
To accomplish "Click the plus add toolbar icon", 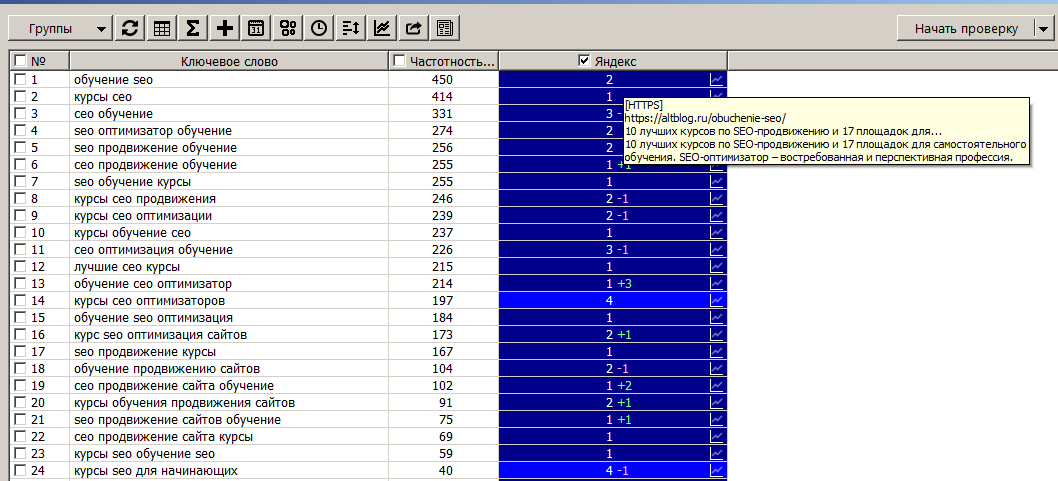I will (x=225, y=29).
